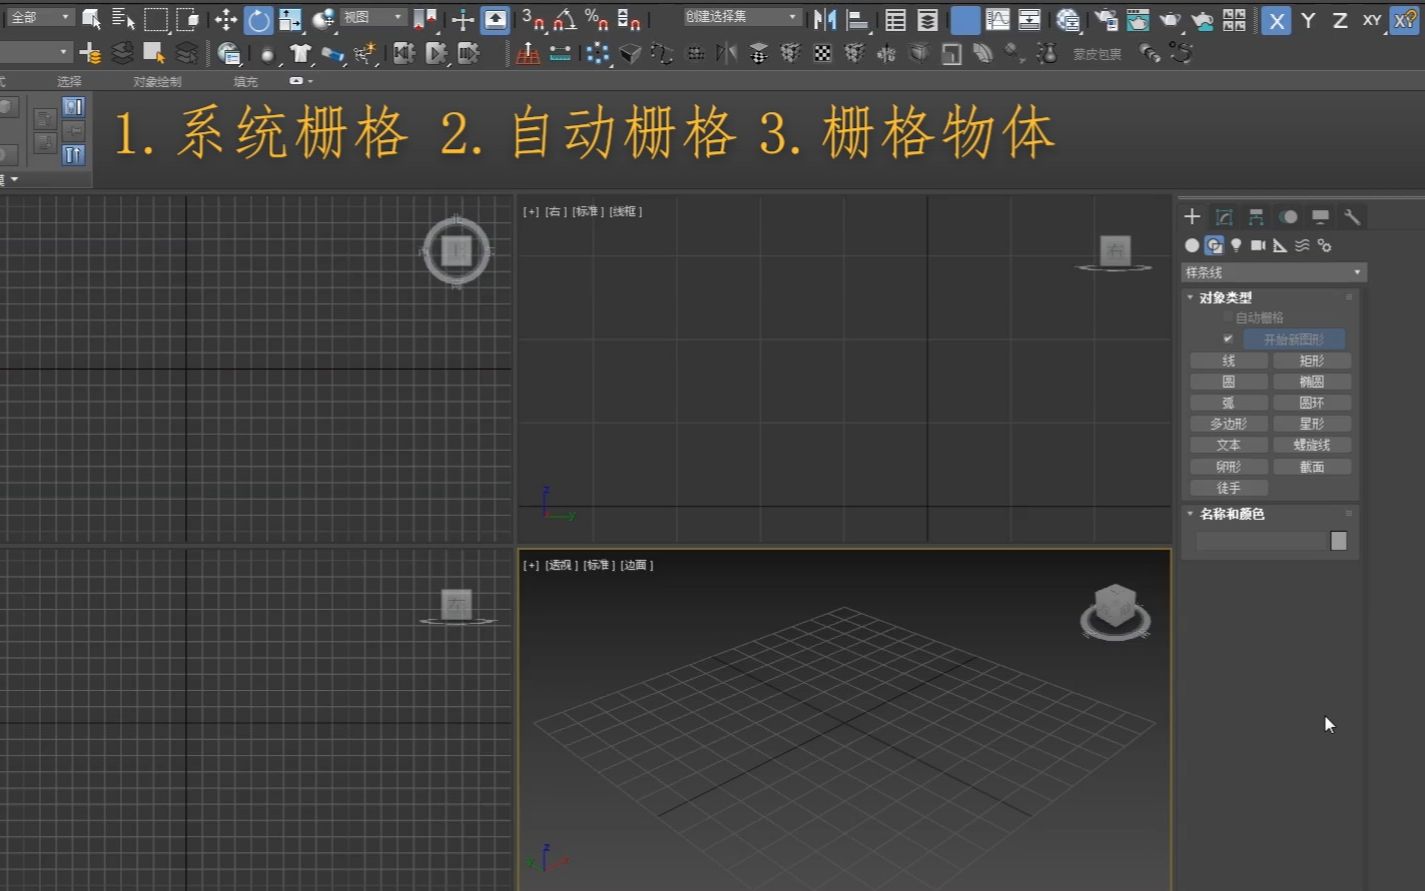Open the Modify panel
Viewport: 1425px width, 891px height.
[1223, 216]
